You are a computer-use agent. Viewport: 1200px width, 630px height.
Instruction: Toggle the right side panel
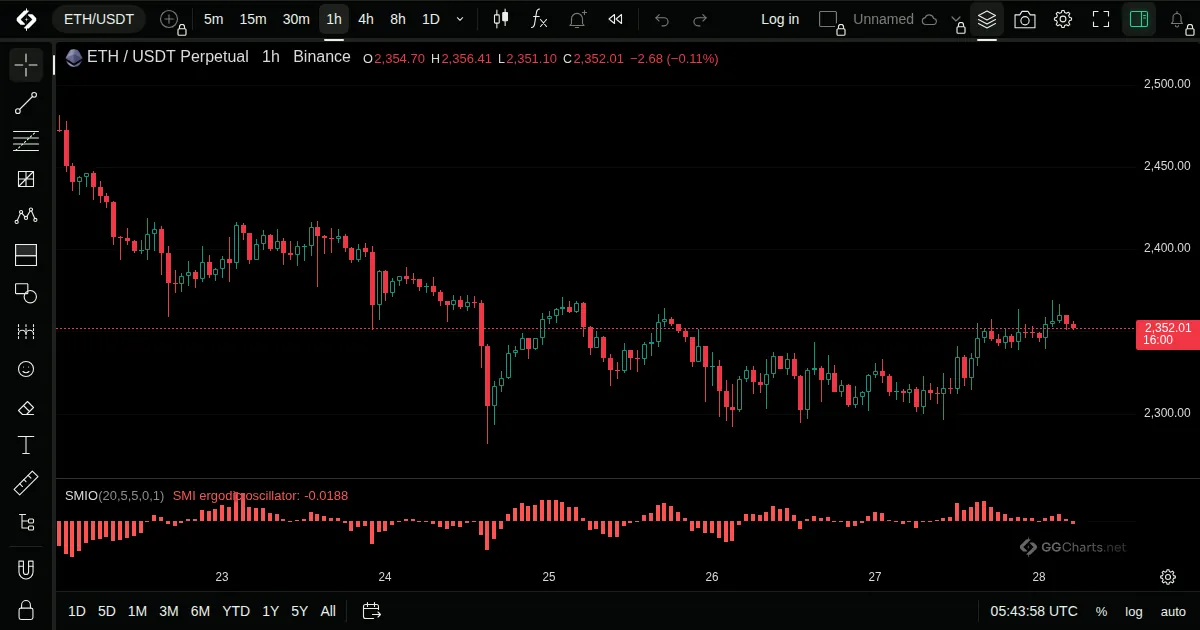pyautogui.click(x=1138, y=19)
